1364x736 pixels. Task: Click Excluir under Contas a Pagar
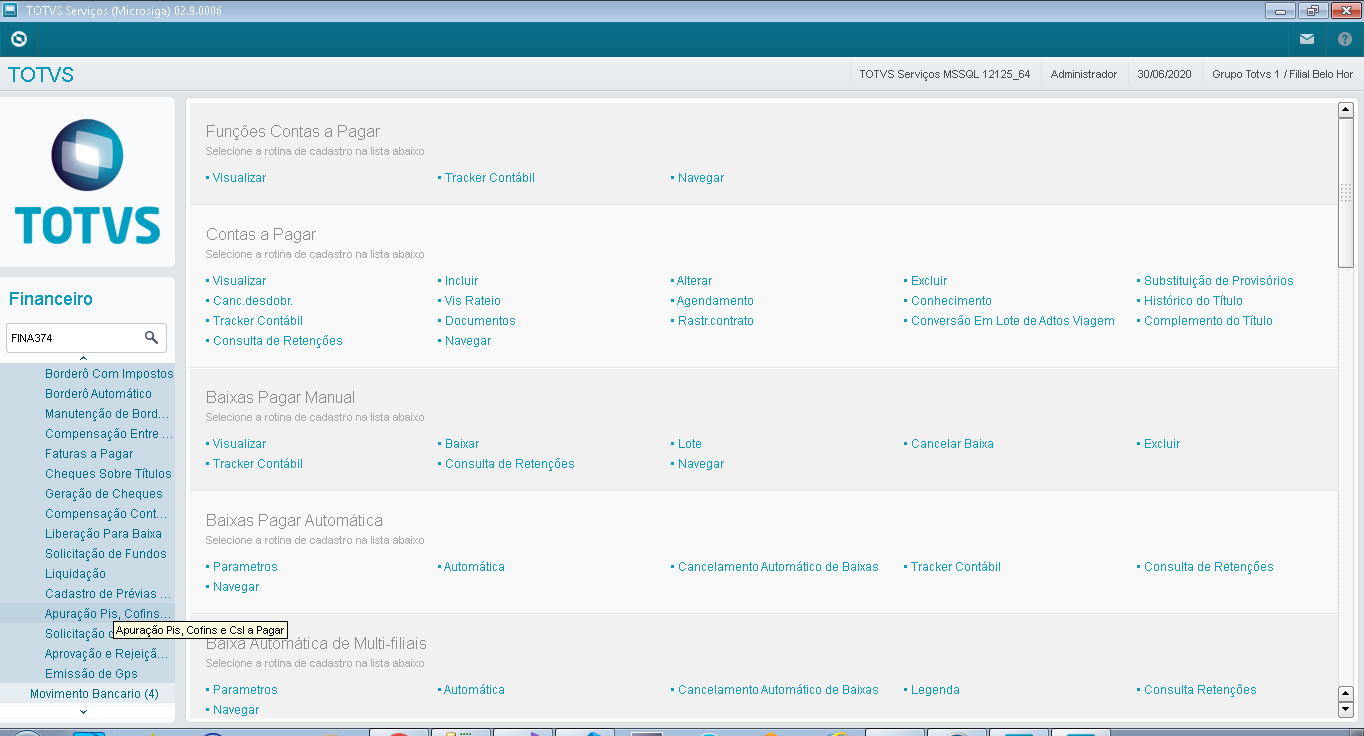(929, 281)
